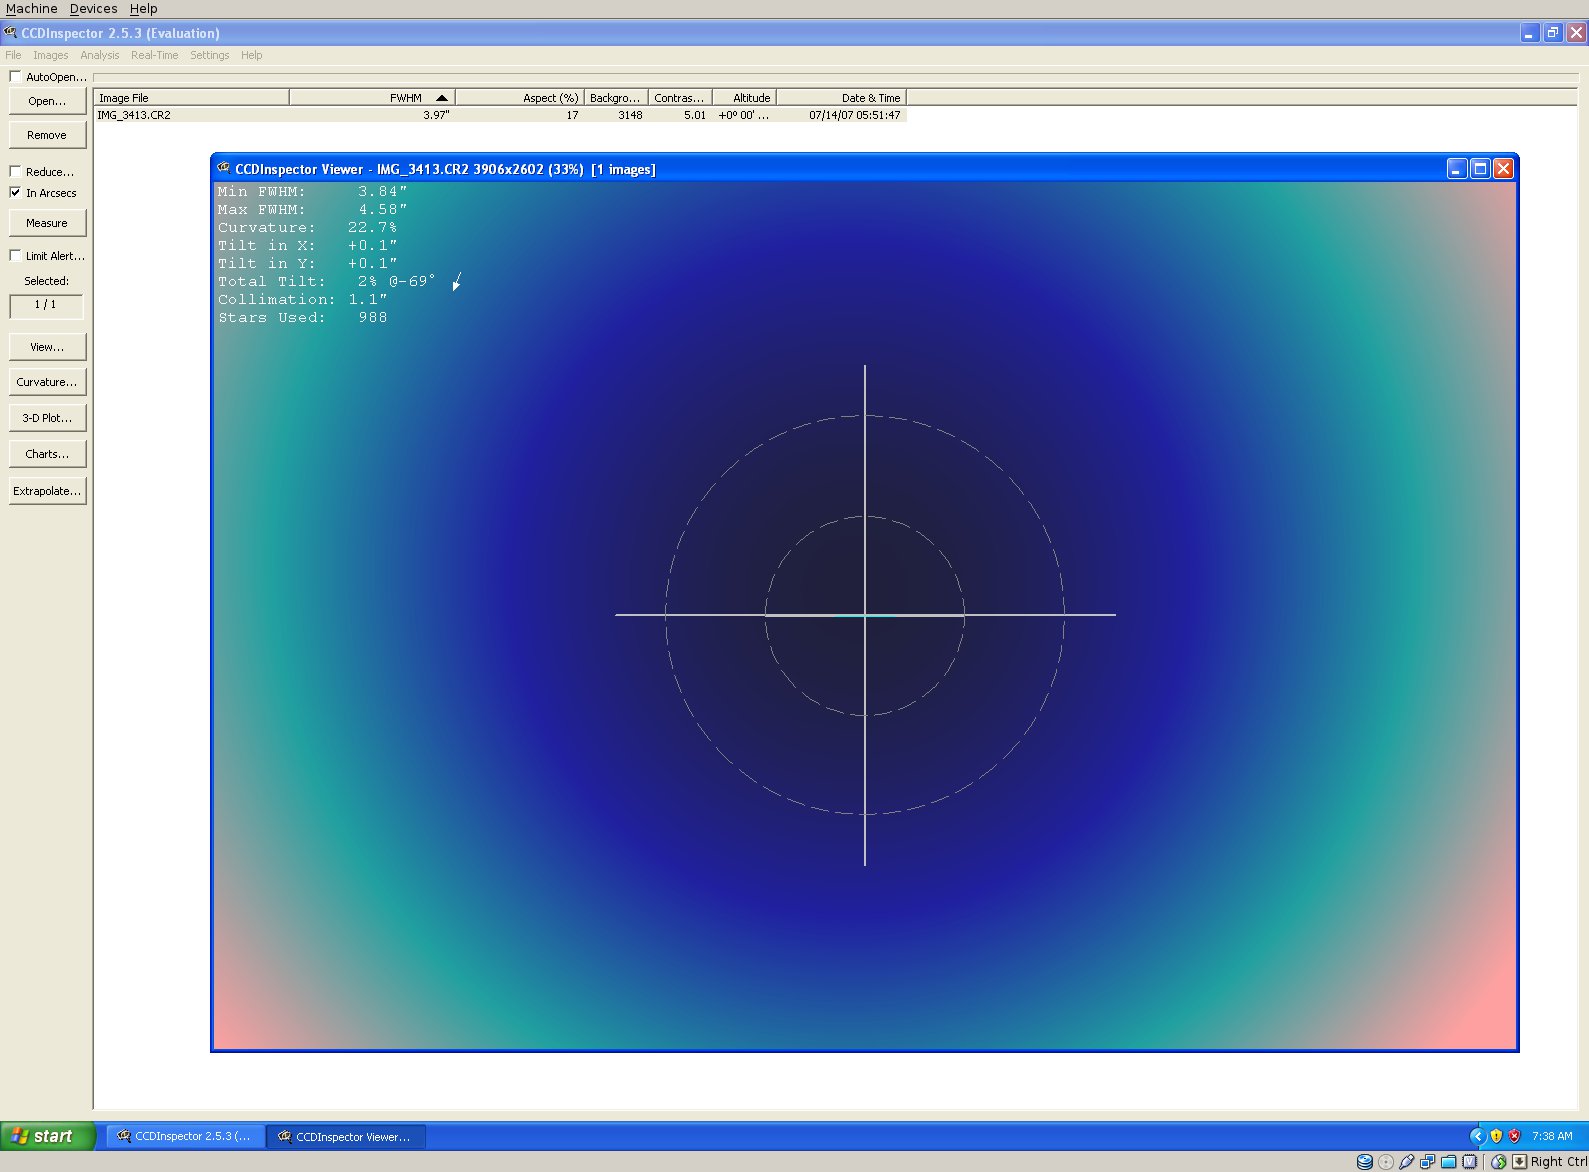Sort by the FWHM column header

[x=372, y=98]
